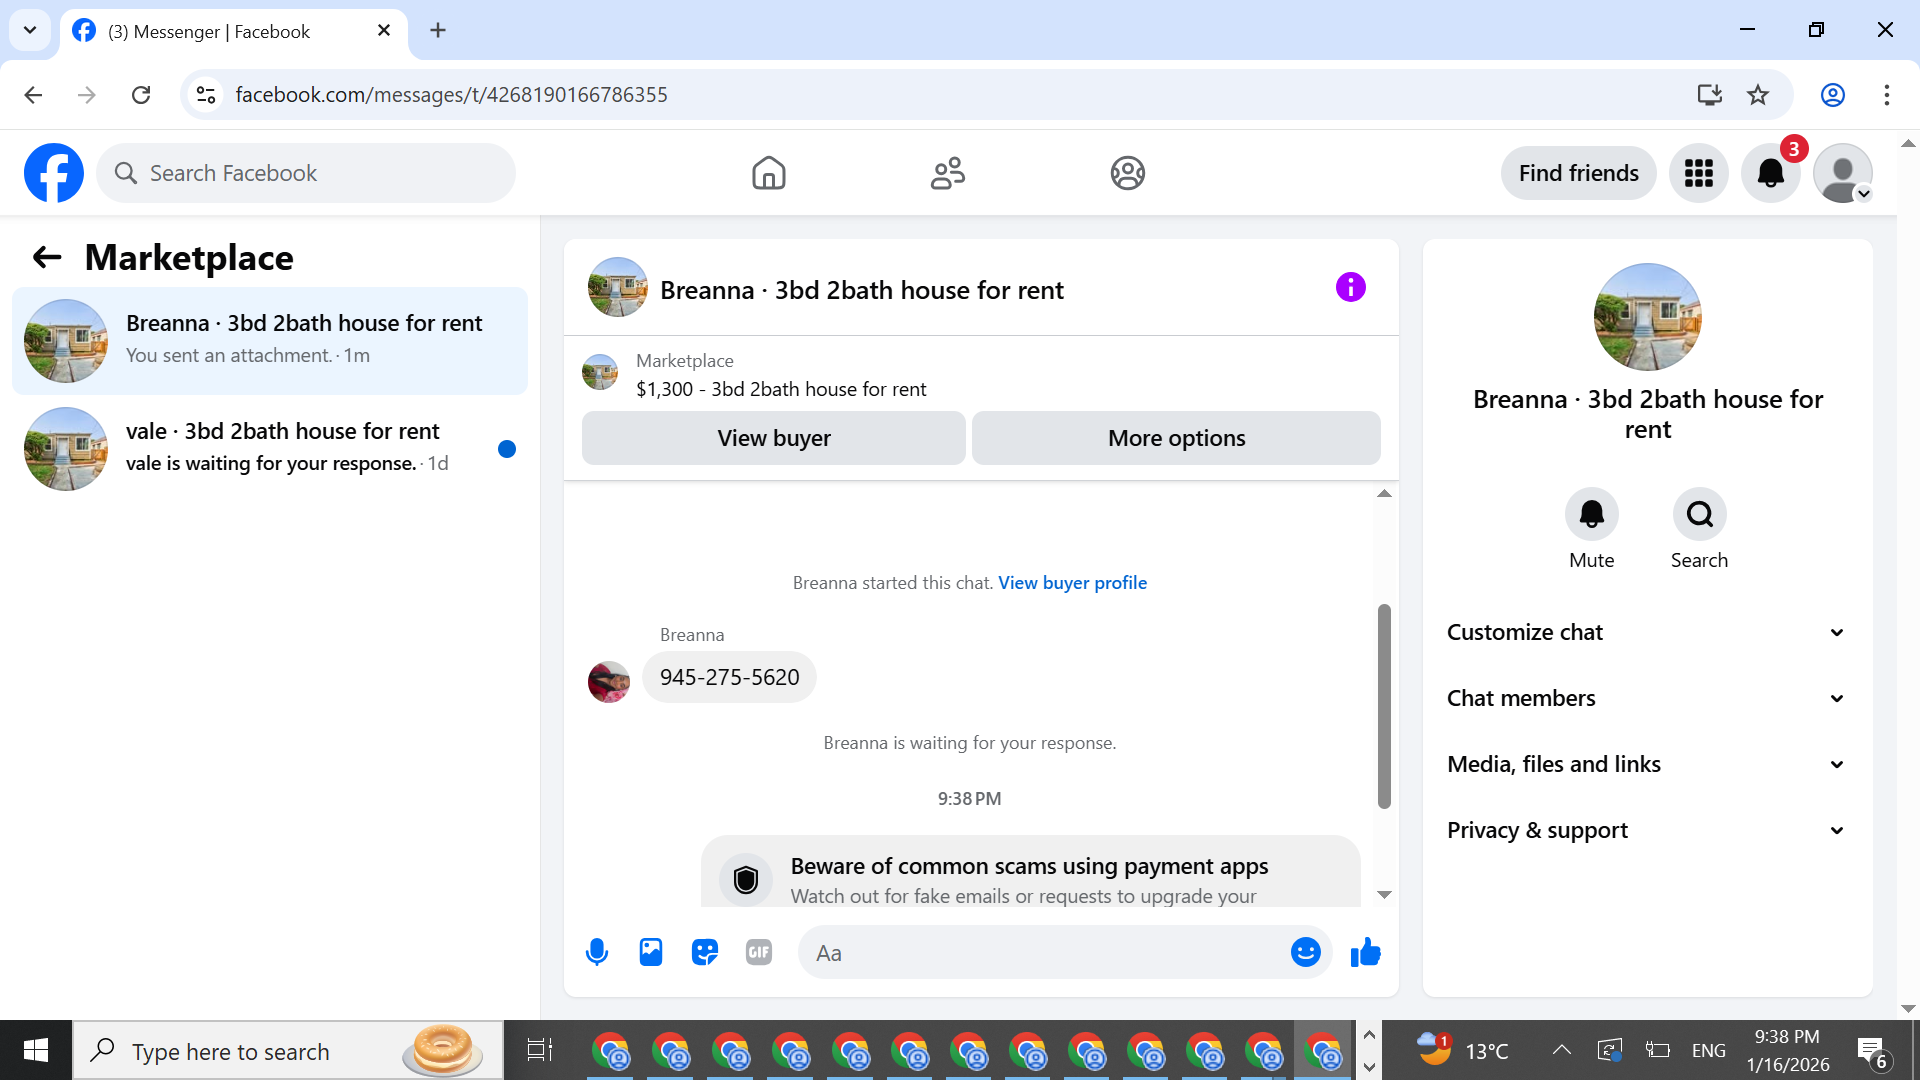Open the sticker picker icon
Viewport: 1920px width, 1080px height.
(x=705, y=952)
